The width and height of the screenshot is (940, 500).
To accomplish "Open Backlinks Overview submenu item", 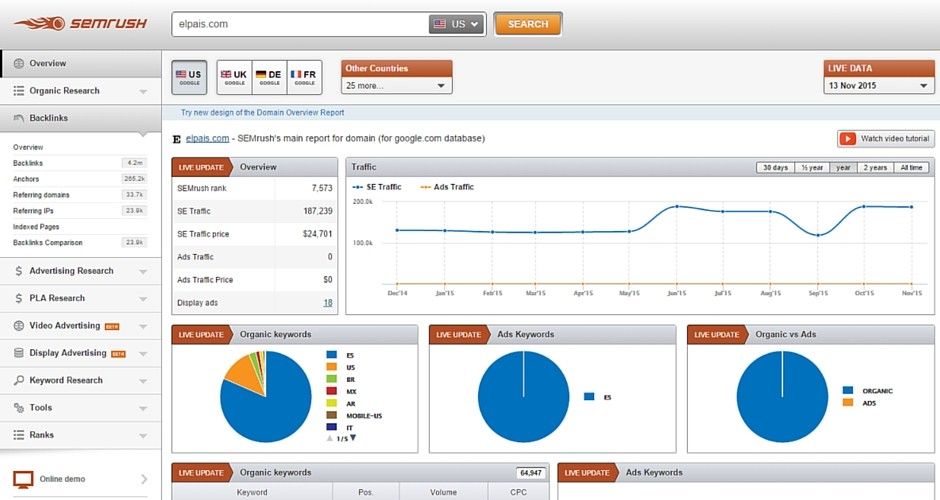I will [28, 147].
